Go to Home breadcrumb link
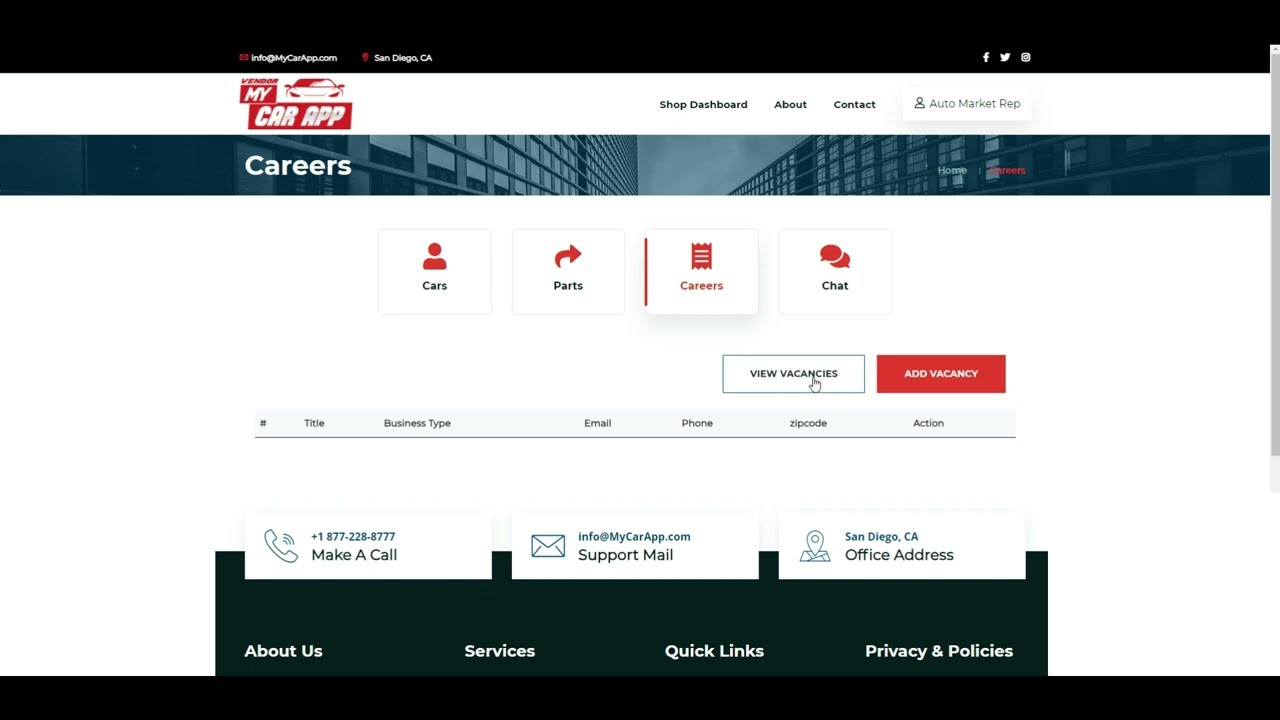 click(x=952, y=170)
